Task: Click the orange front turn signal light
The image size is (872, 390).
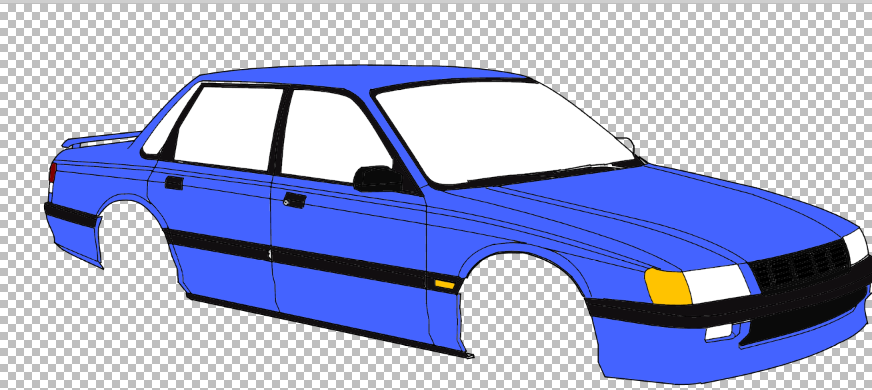Action: tap(668, 286)
